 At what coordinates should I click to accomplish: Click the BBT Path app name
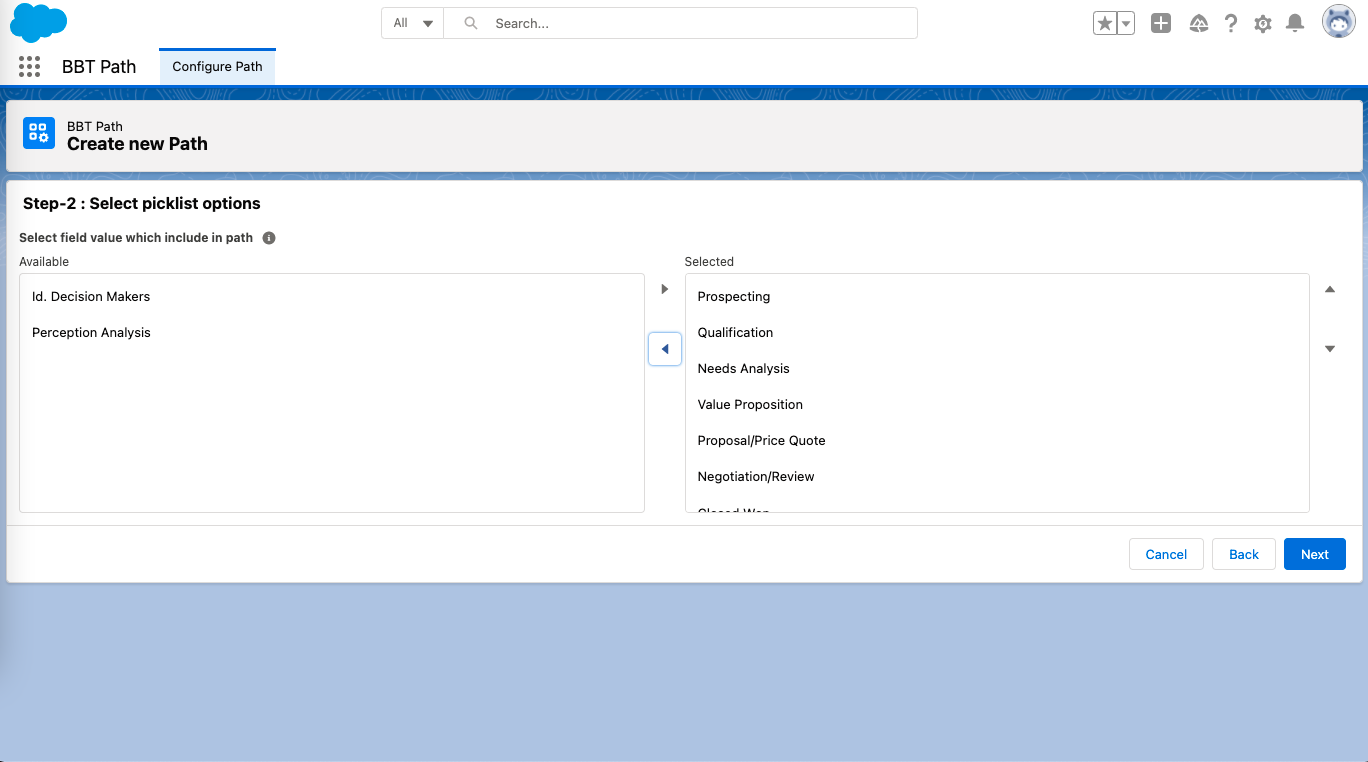99,67
